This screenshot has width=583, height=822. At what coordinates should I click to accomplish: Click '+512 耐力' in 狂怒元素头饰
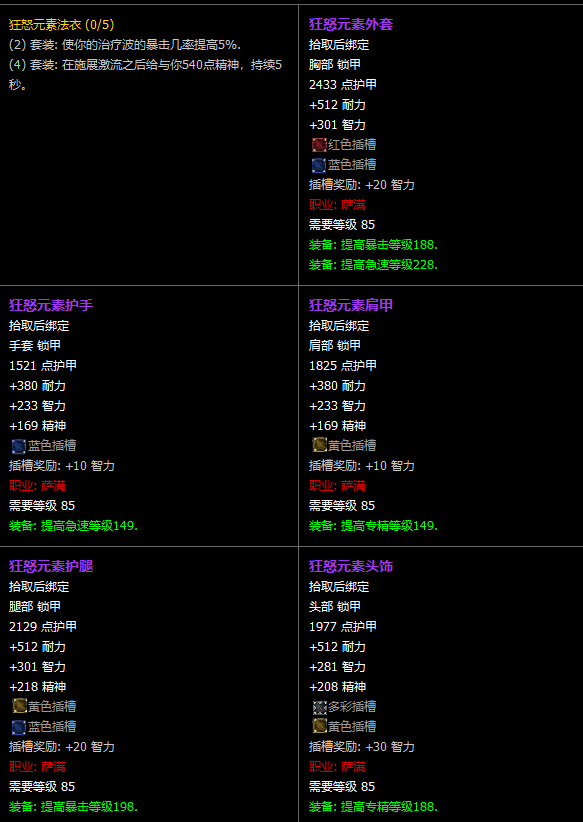337,646
